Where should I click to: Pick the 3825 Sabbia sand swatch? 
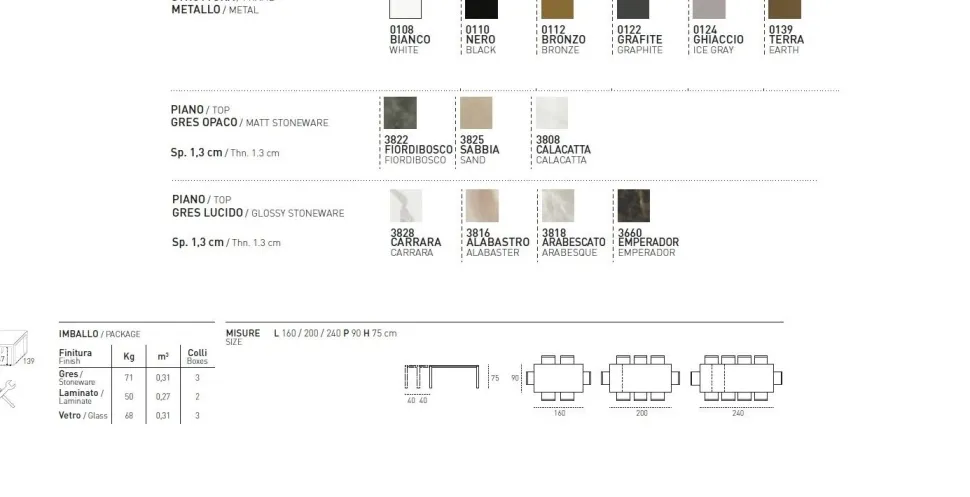476,113
